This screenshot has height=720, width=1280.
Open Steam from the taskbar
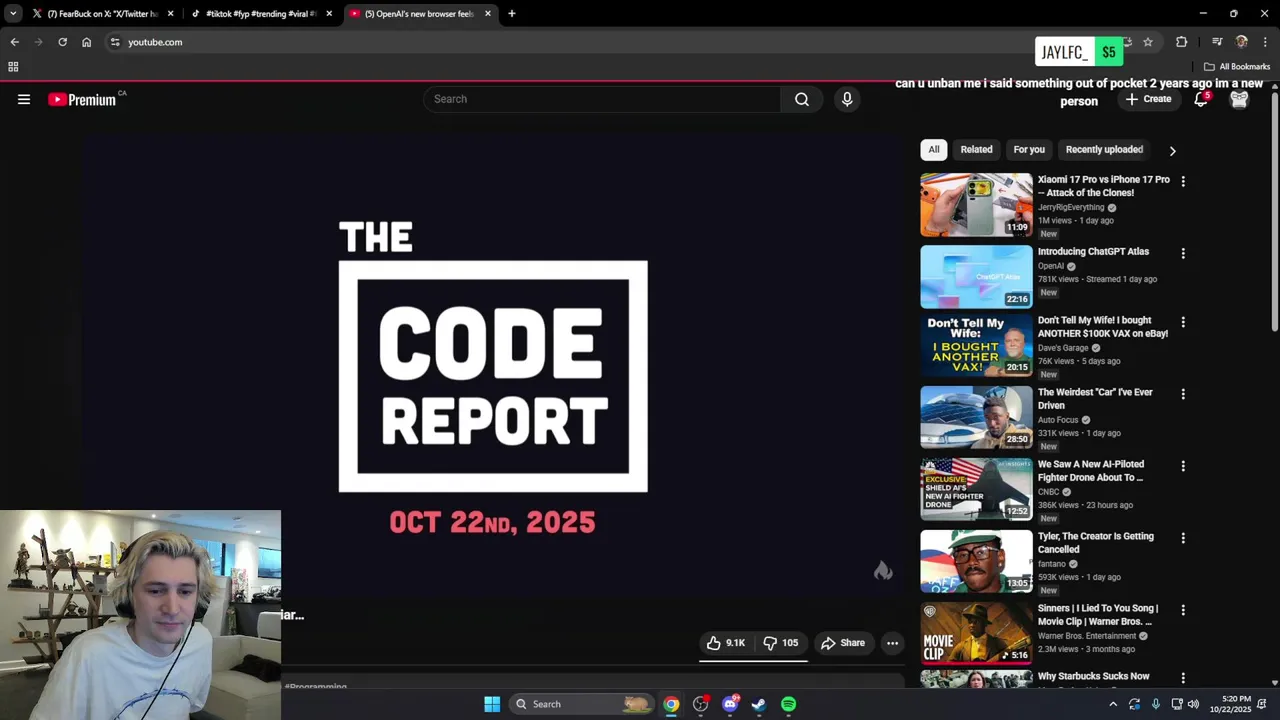(759, 704)
